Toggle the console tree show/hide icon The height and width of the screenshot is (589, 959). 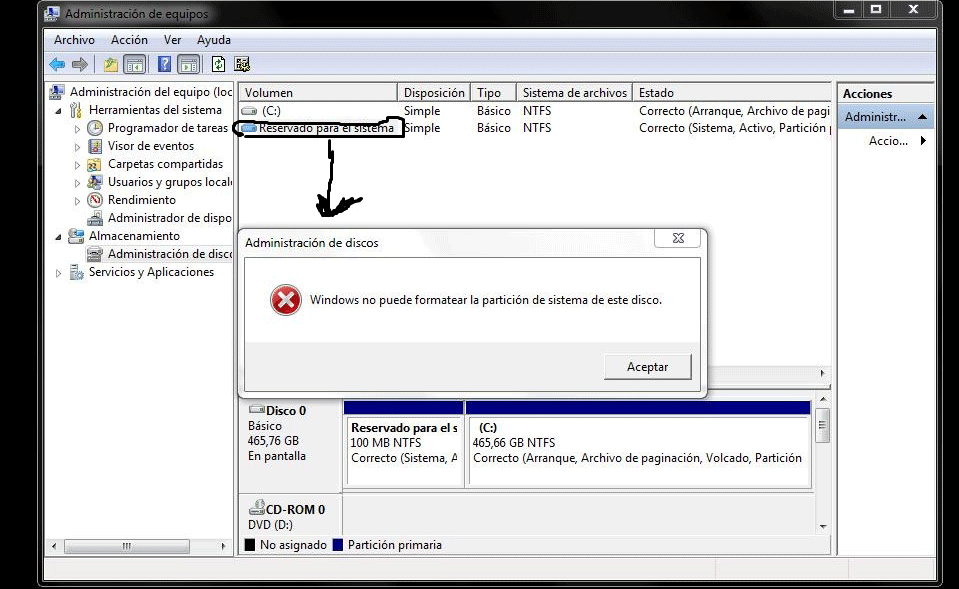click(x=135, y=64)
